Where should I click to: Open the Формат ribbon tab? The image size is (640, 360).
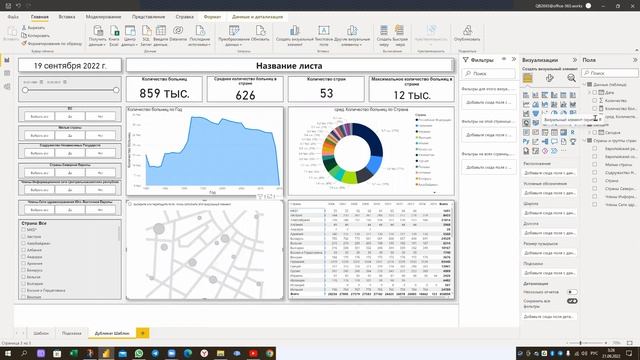(x=212, y=17)
